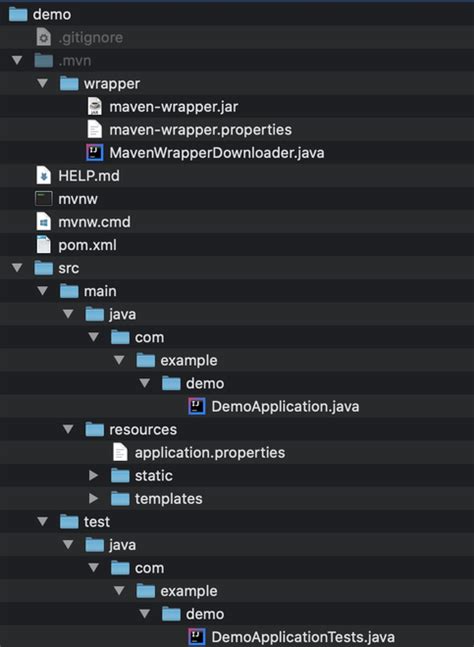This screenshot has width=474, height=647.
Task: Click the .mvn folder icon
Action: click(44, 60)
